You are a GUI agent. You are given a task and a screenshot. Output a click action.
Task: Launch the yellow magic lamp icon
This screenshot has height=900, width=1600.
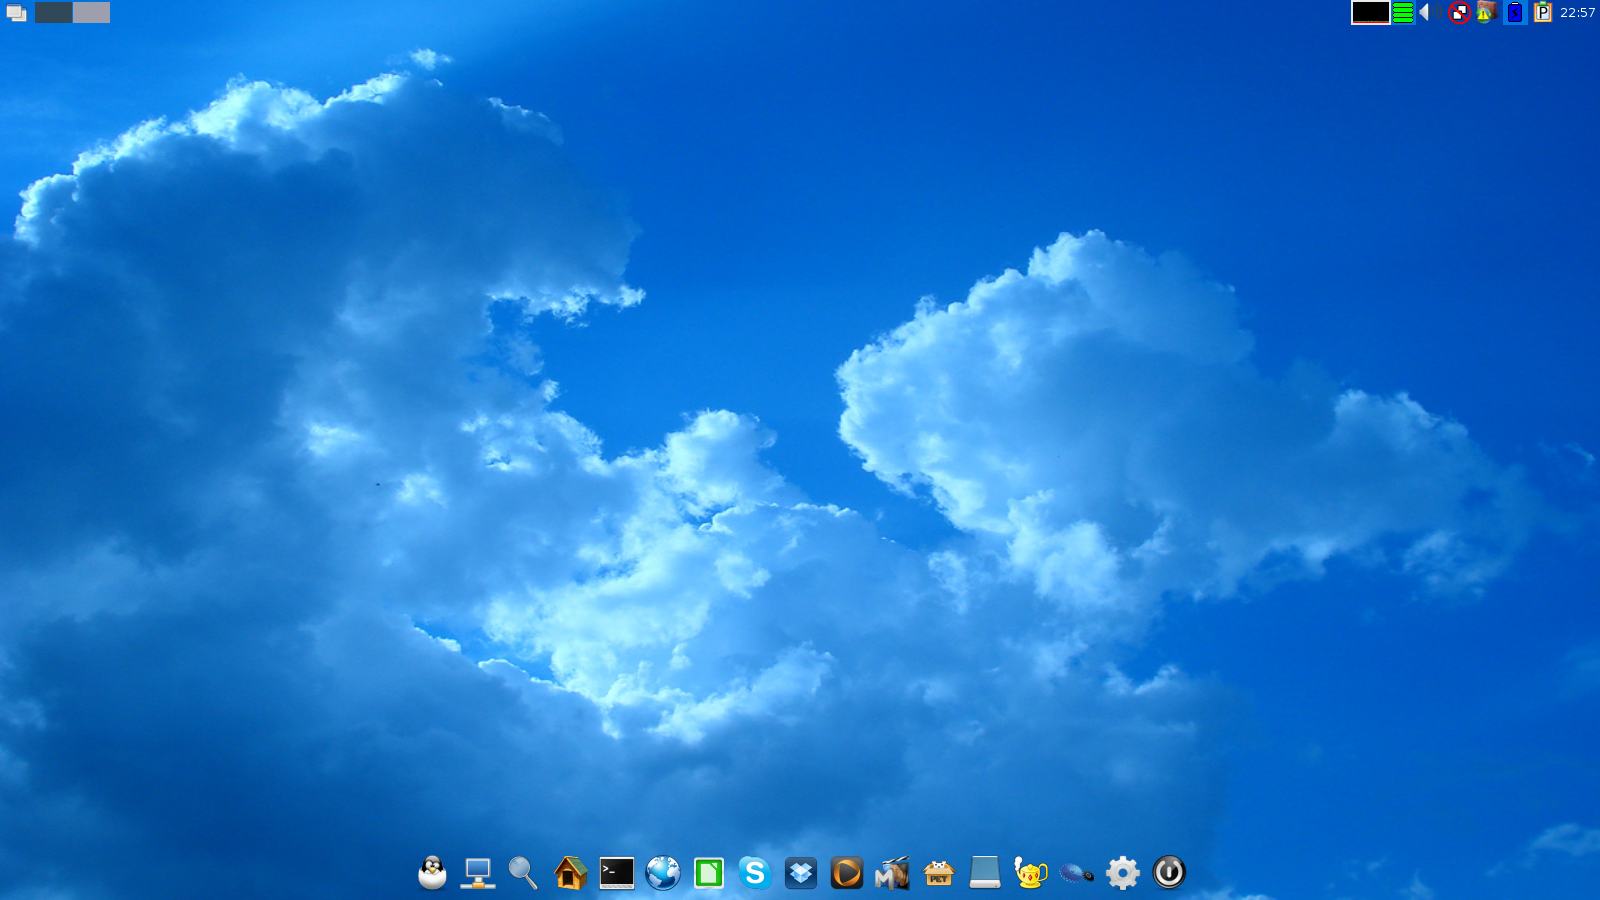pyautogui.click(x=1030, y=873)
